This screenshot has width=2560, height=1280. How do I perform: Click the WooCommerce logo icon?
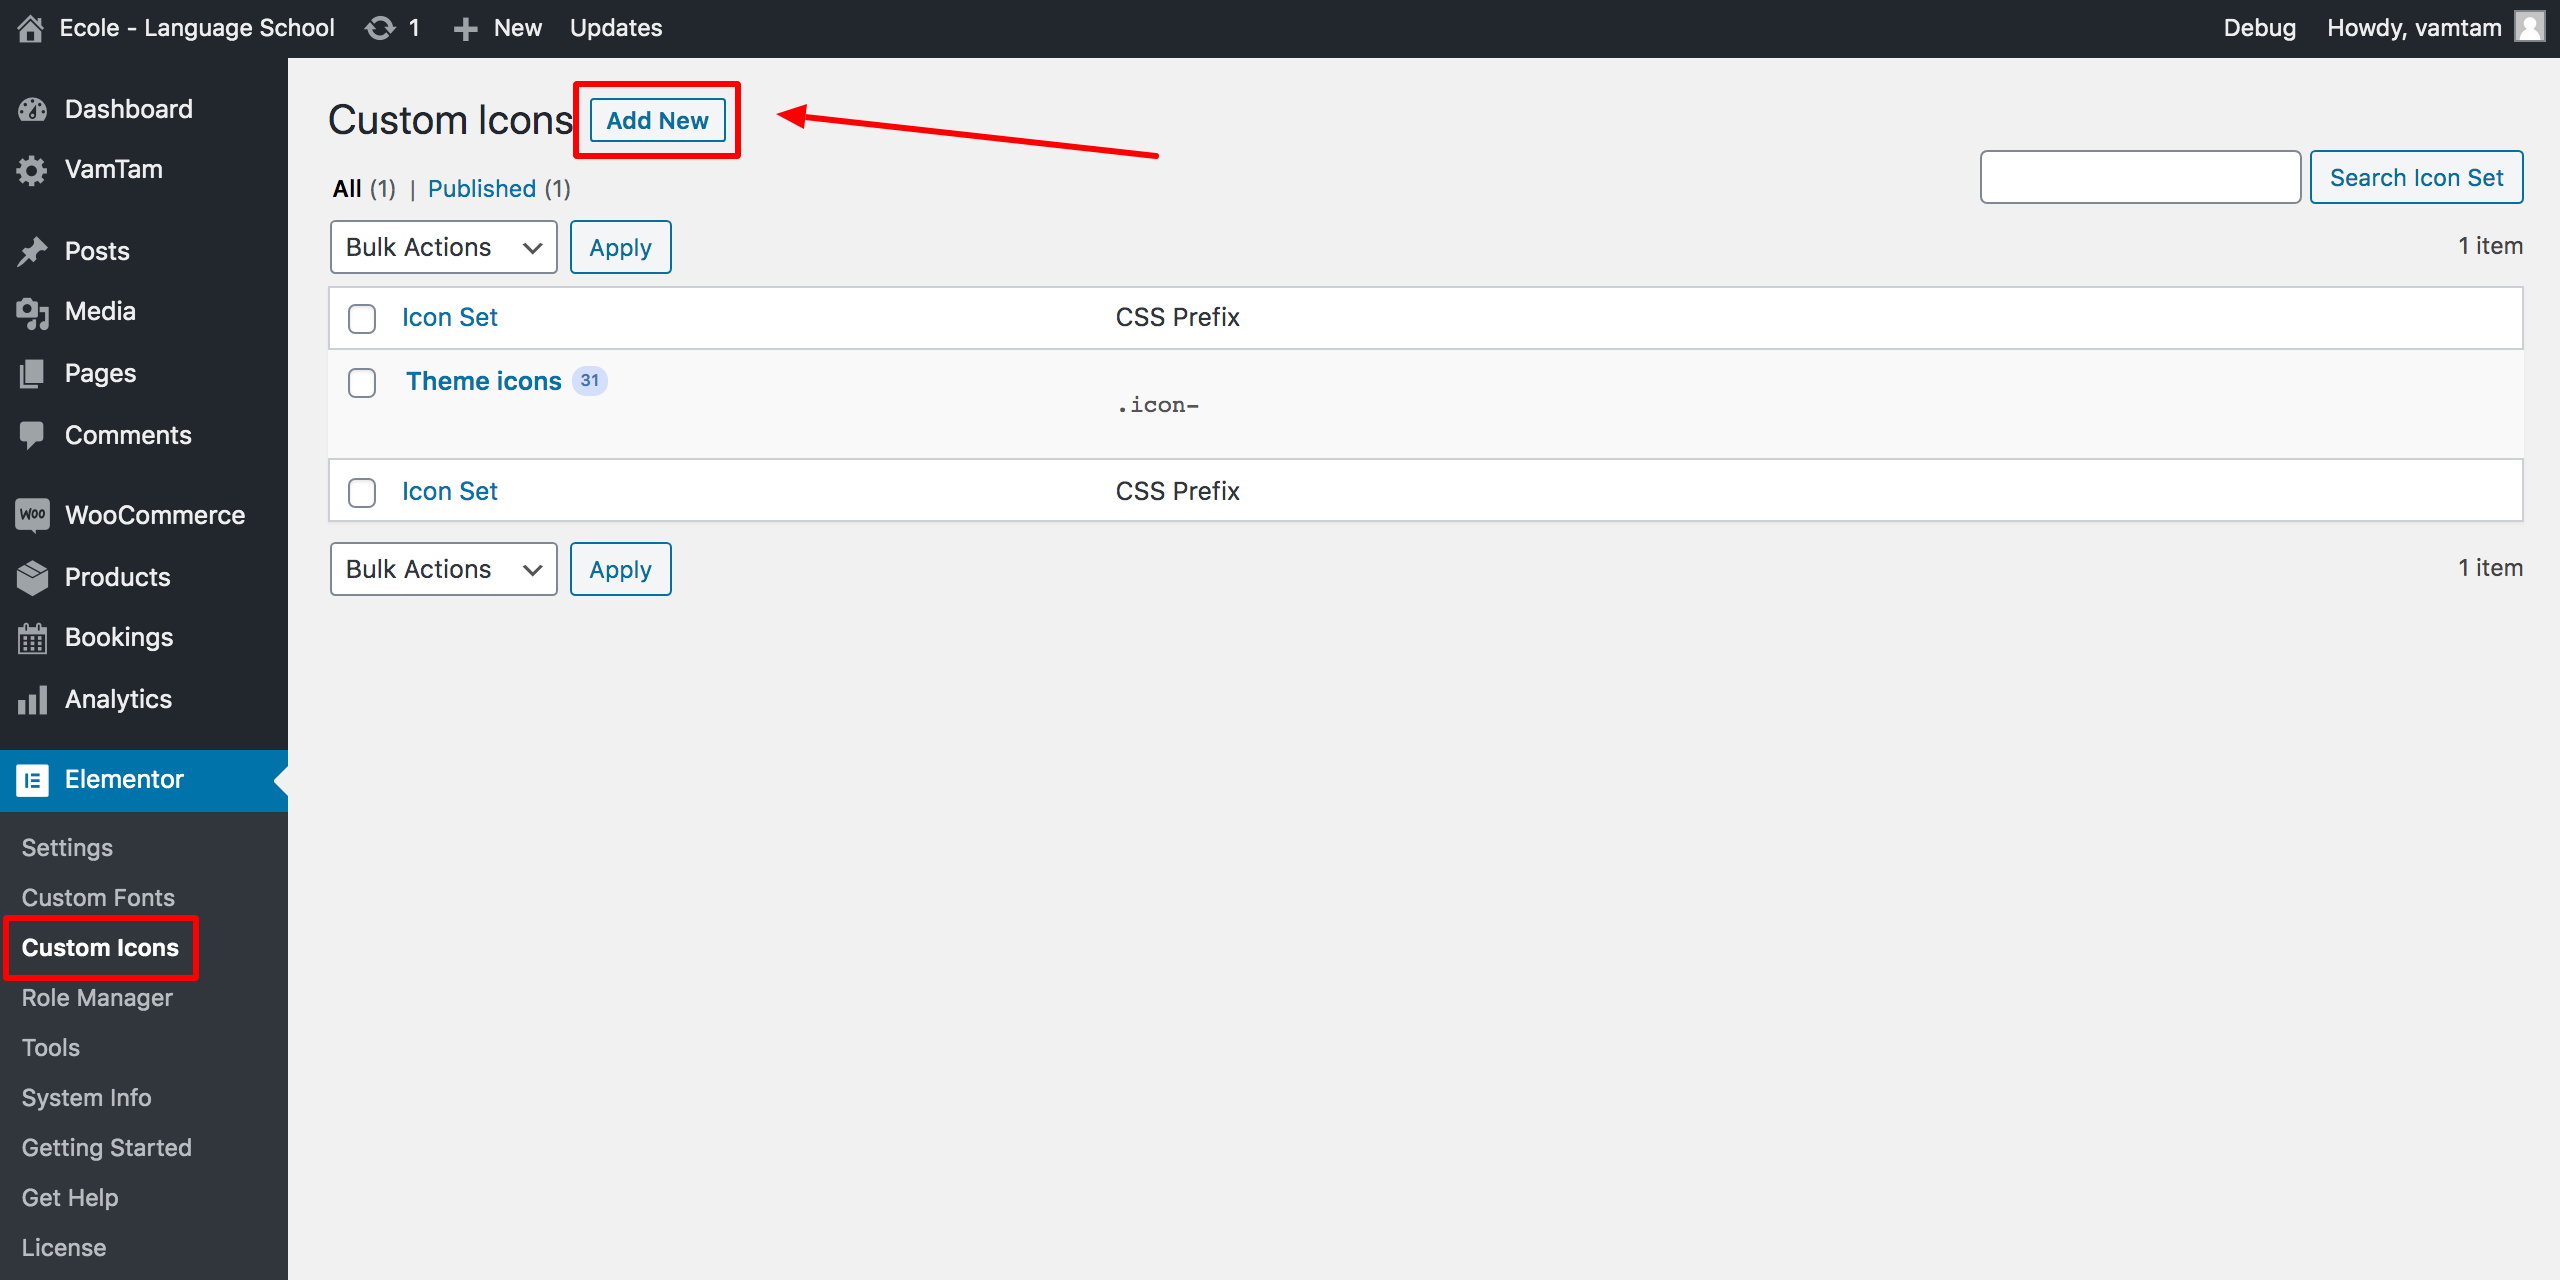[32, 515]
